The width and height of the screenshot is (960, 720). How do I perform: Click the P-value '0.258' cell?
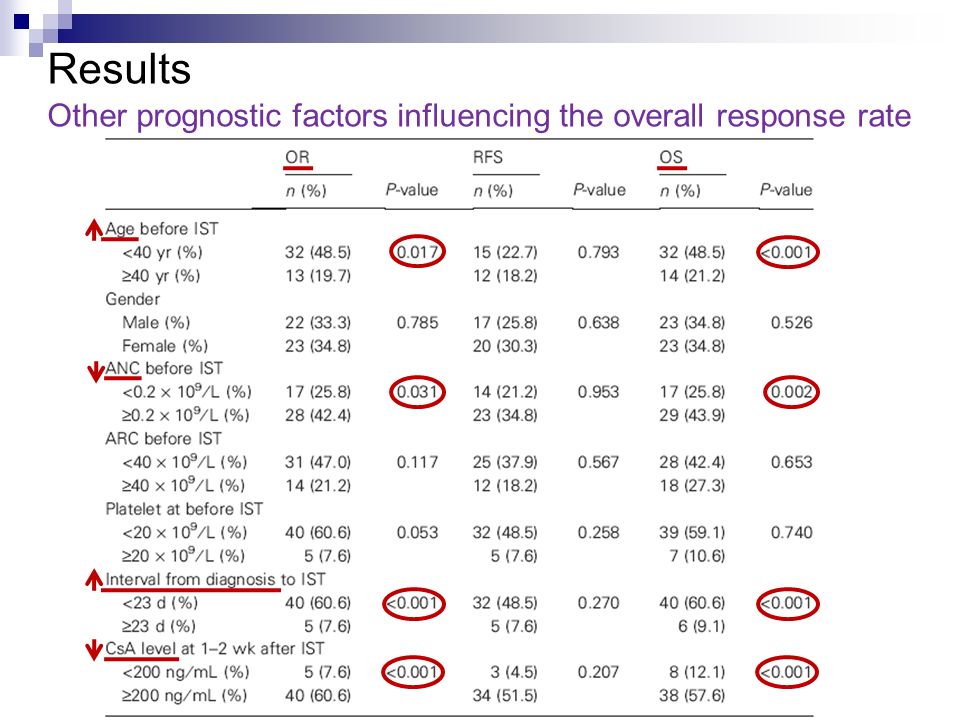[598, 532]
